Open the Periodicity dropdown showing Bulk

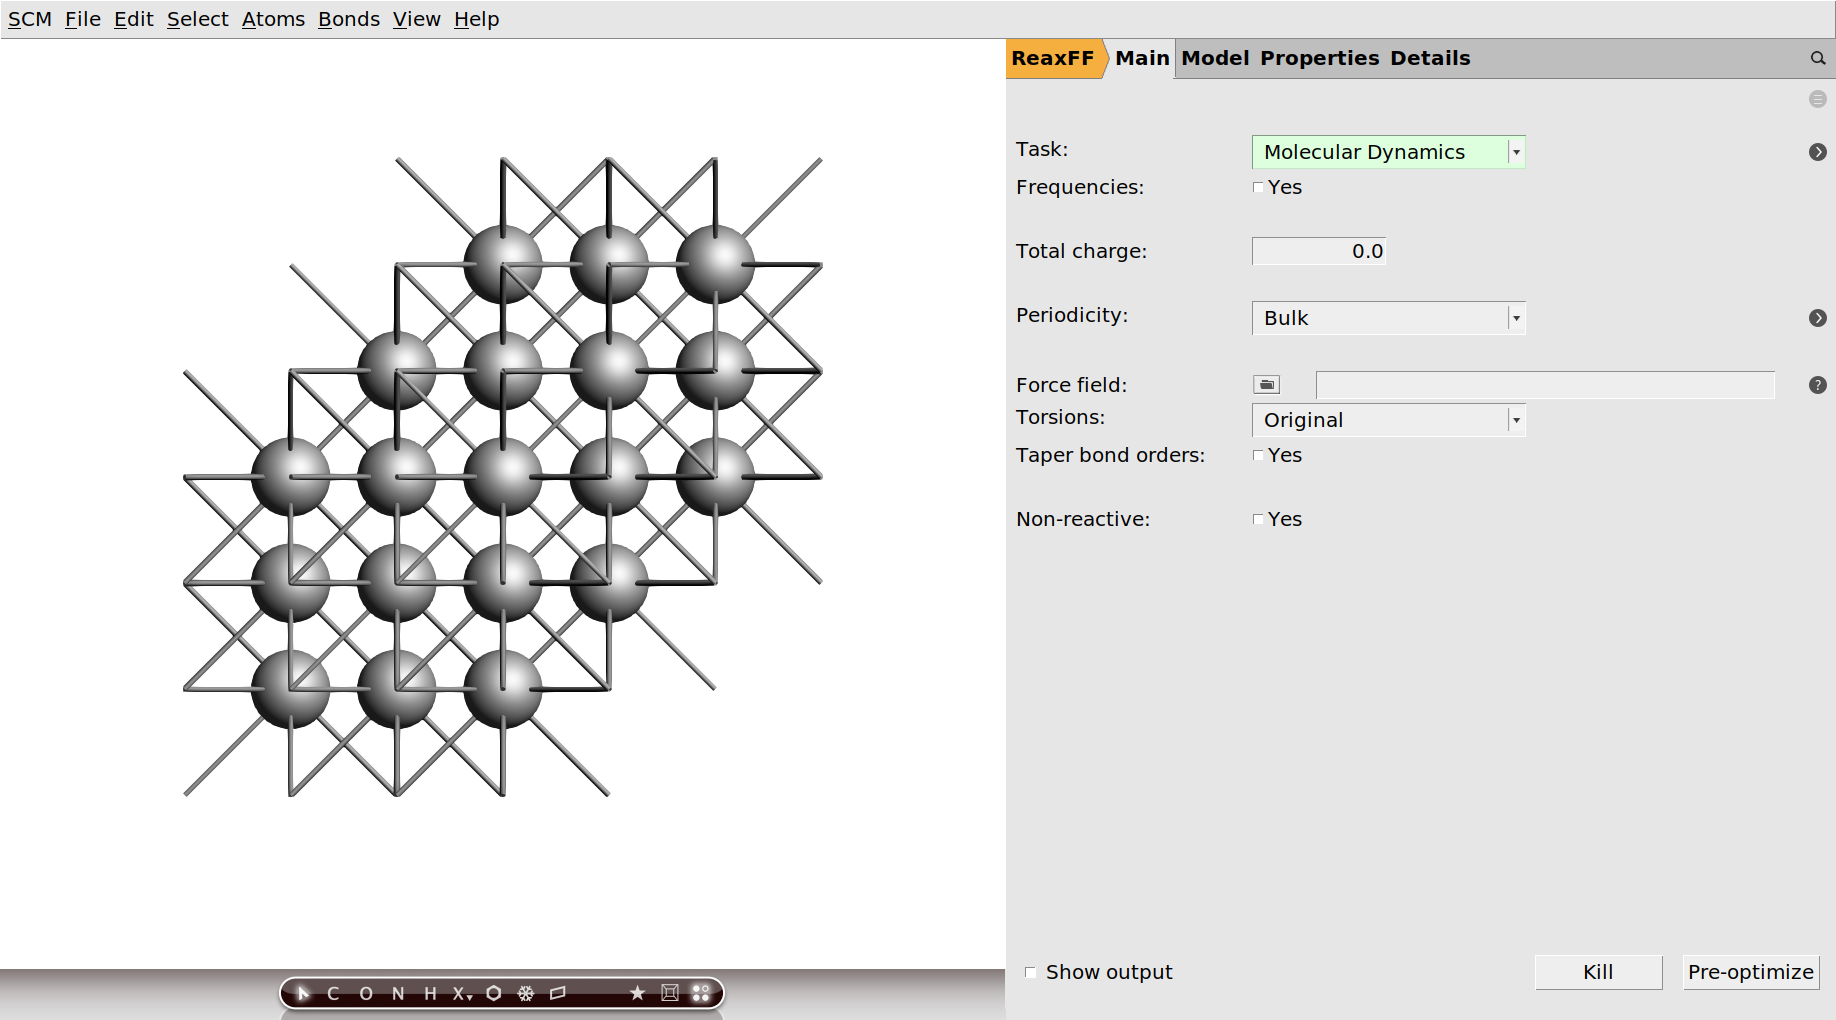(1388, 318)
